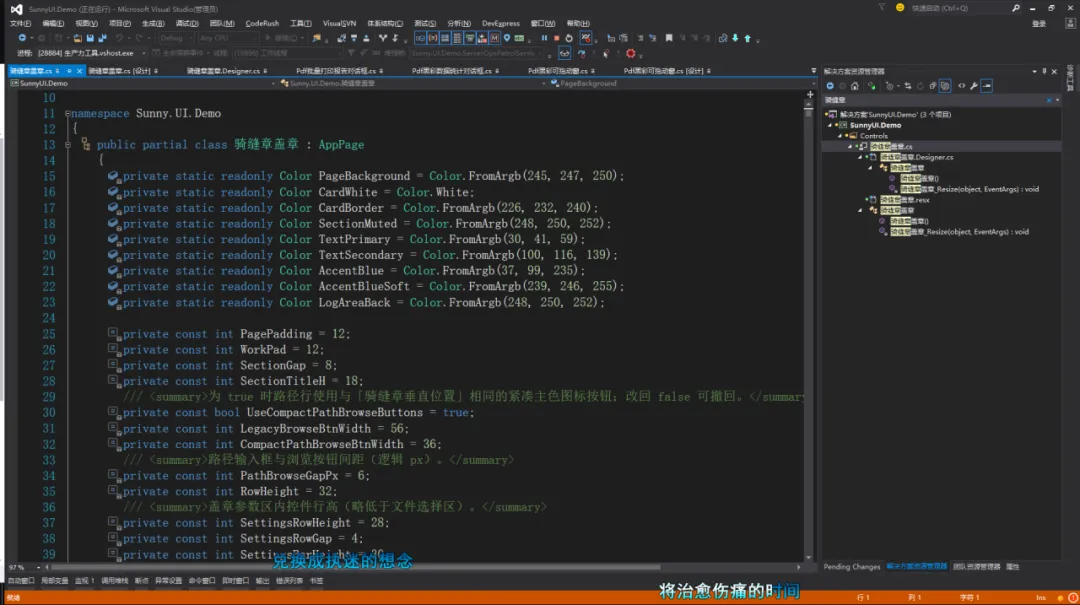This screenshot has width=1080, height=605.
Task: Click the Collapse All icon in Solution Explorer
Action: (x=933, y=86)
